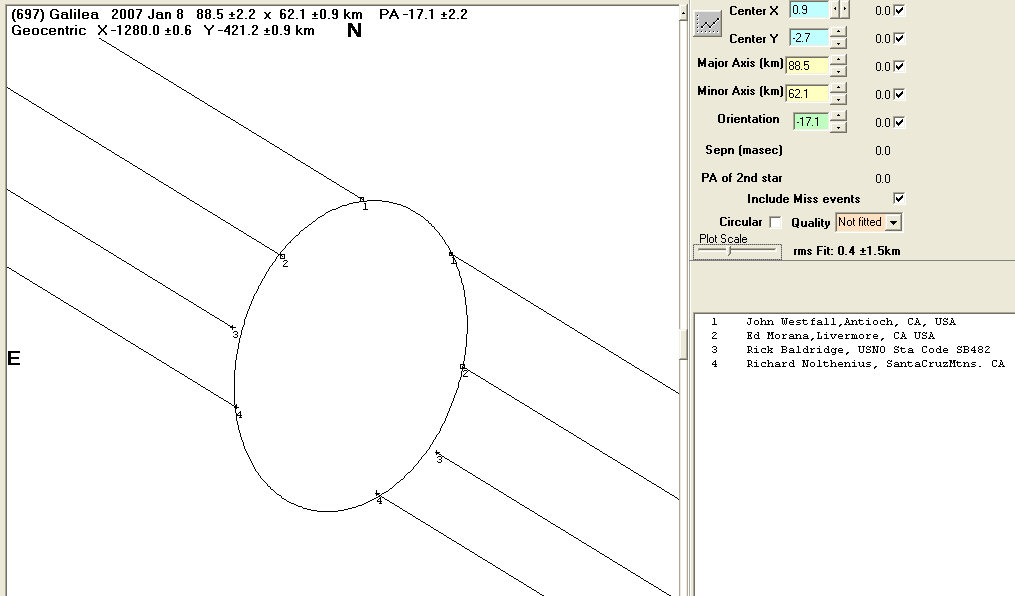
Task: Decrease Orientation with down arrow
Action: pos(838,127)
